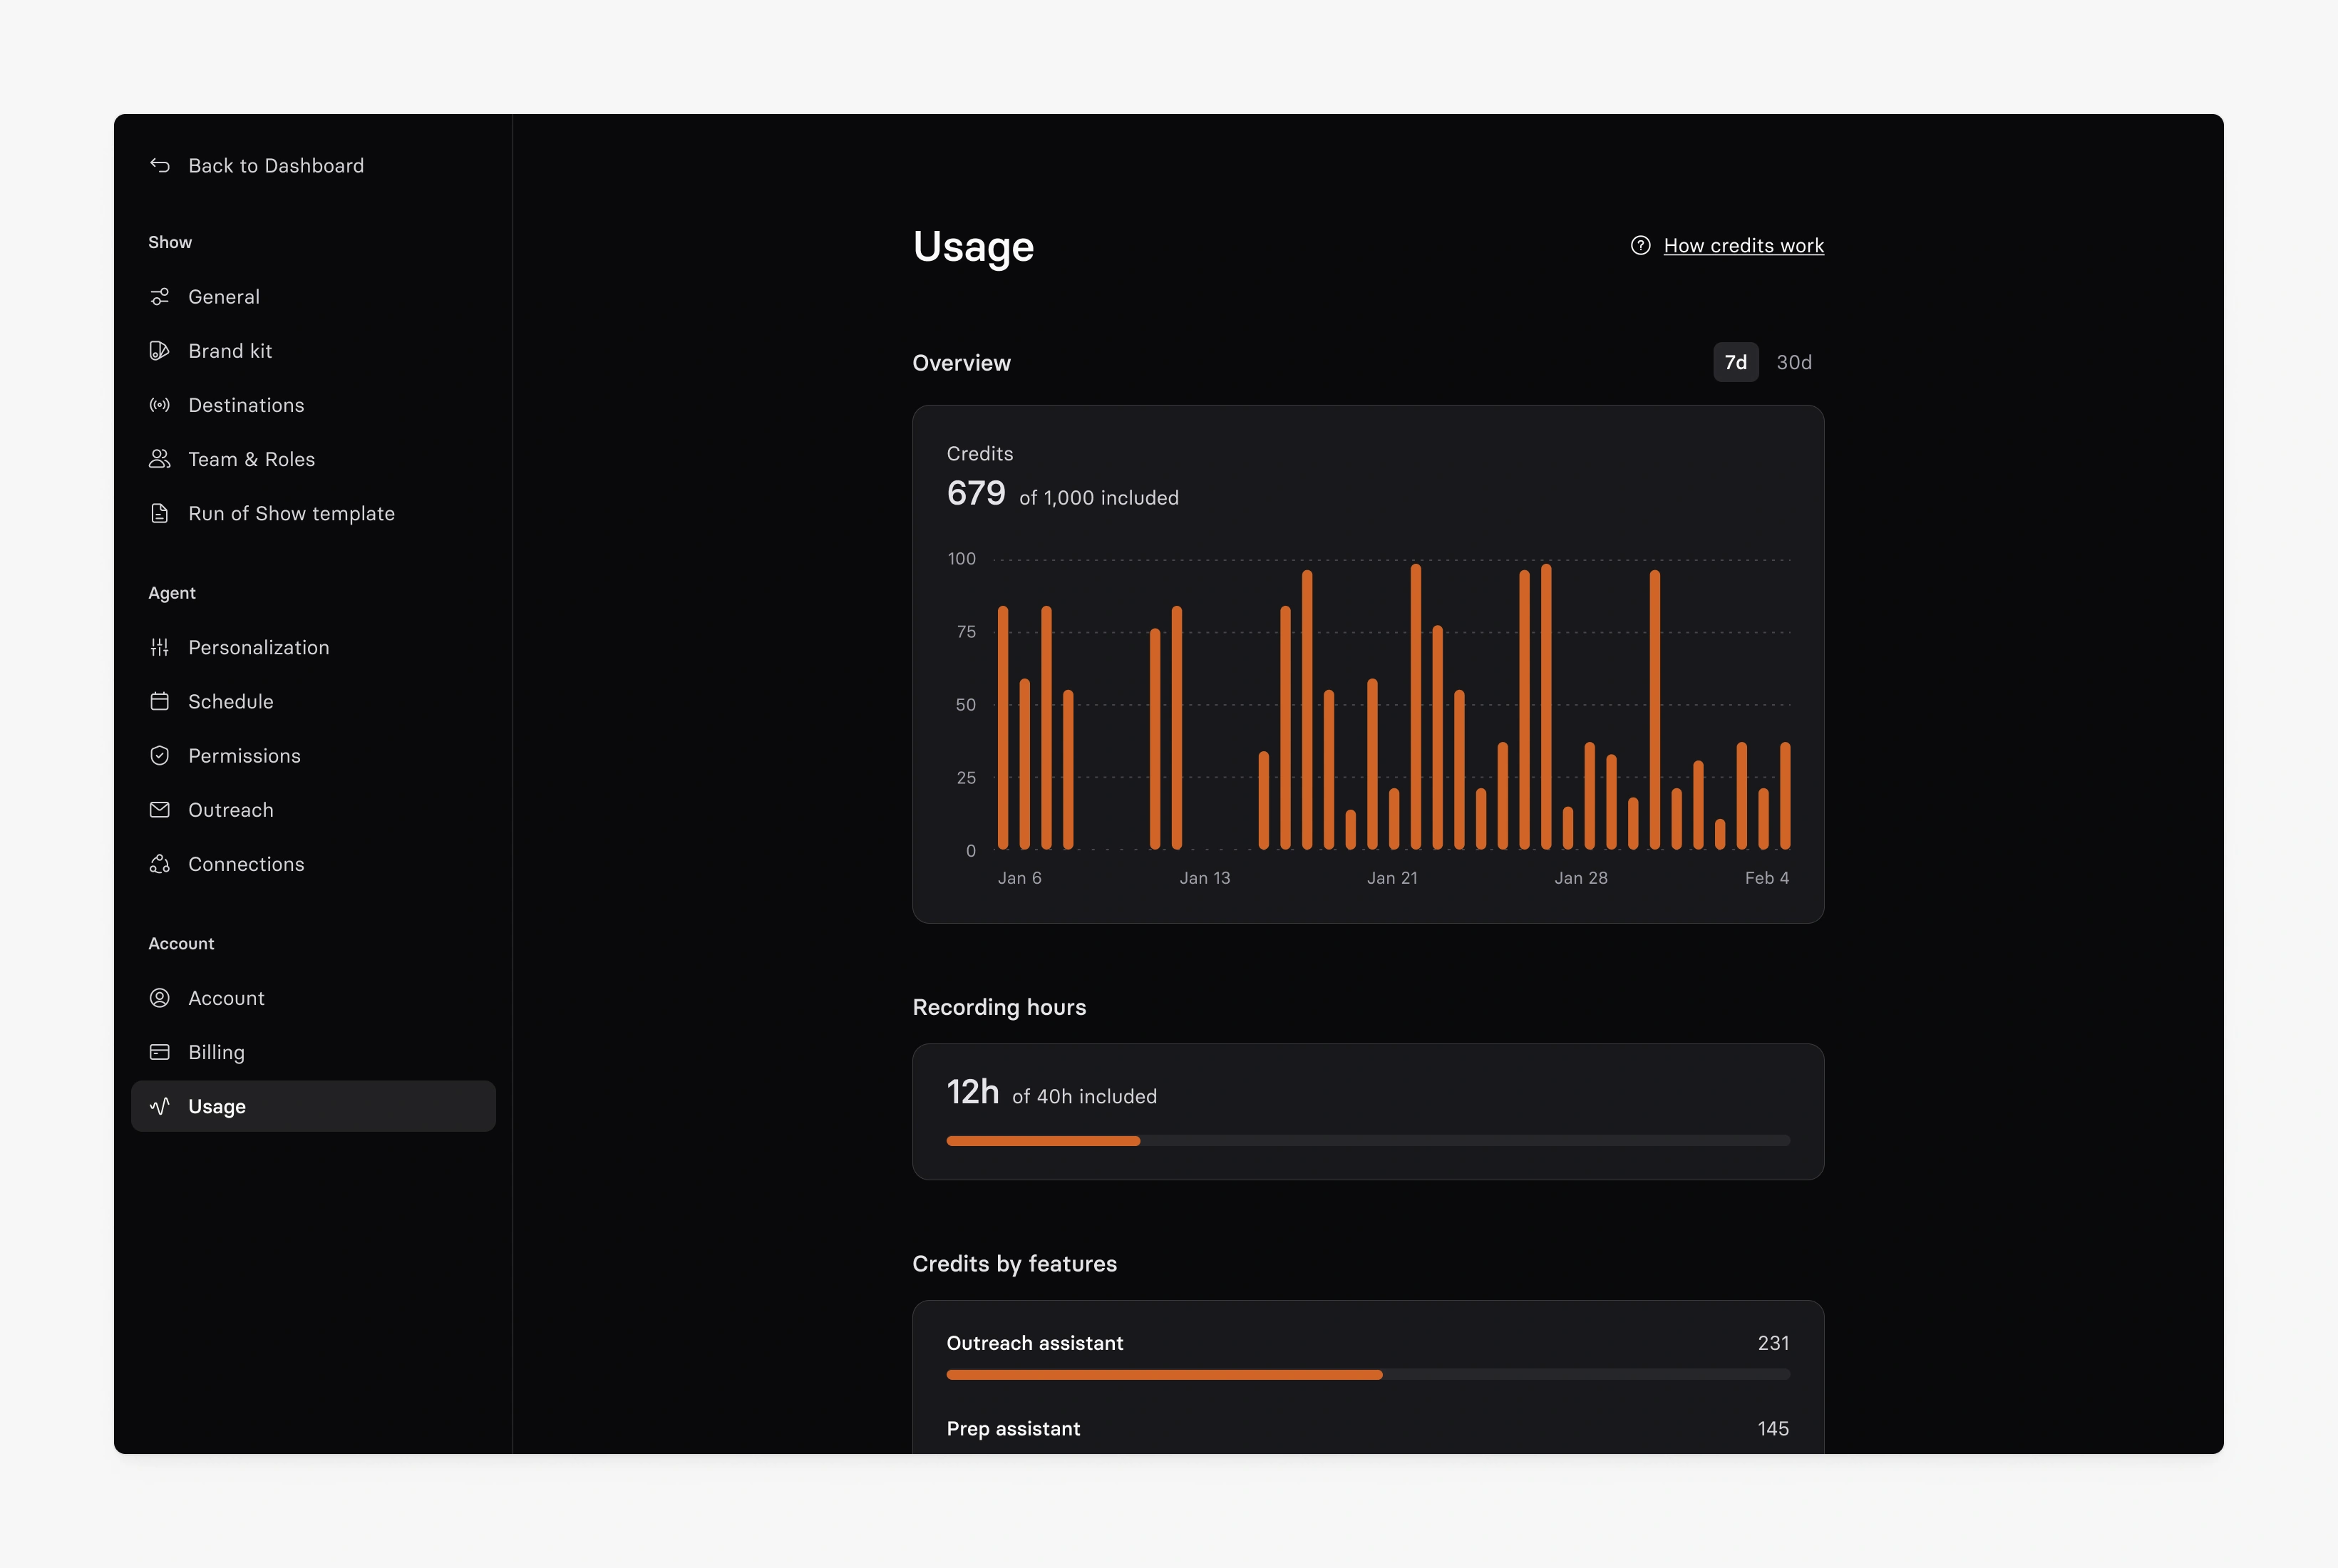This screenshot has width=2338, height=1568.
Task: Click the 'of 1,000 included' text
Action: pyautogui.click(x=1099, y=498)
